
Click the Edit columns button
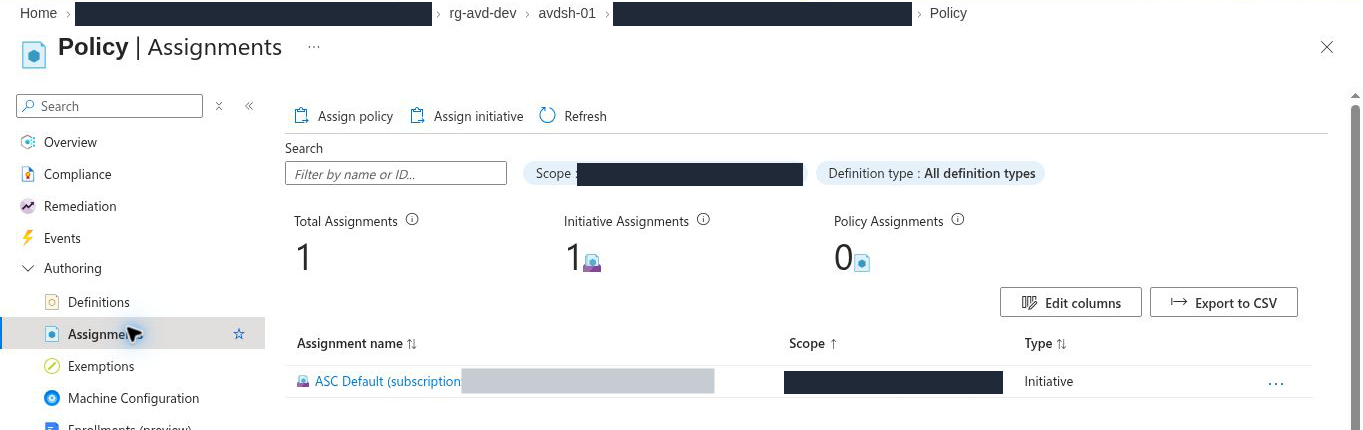pos(1070,303)
